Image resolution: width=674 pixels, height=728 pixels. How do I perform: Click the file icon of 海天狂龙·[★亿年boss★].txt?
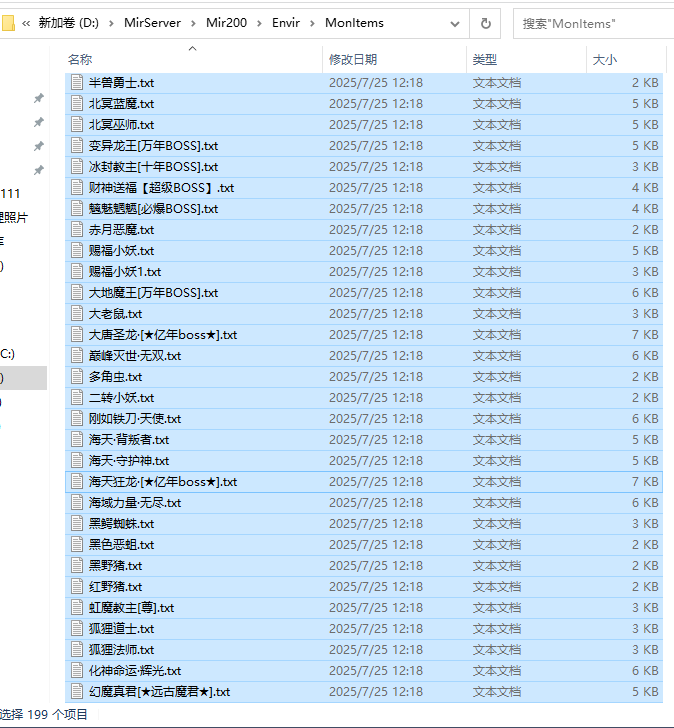[77, 481]
